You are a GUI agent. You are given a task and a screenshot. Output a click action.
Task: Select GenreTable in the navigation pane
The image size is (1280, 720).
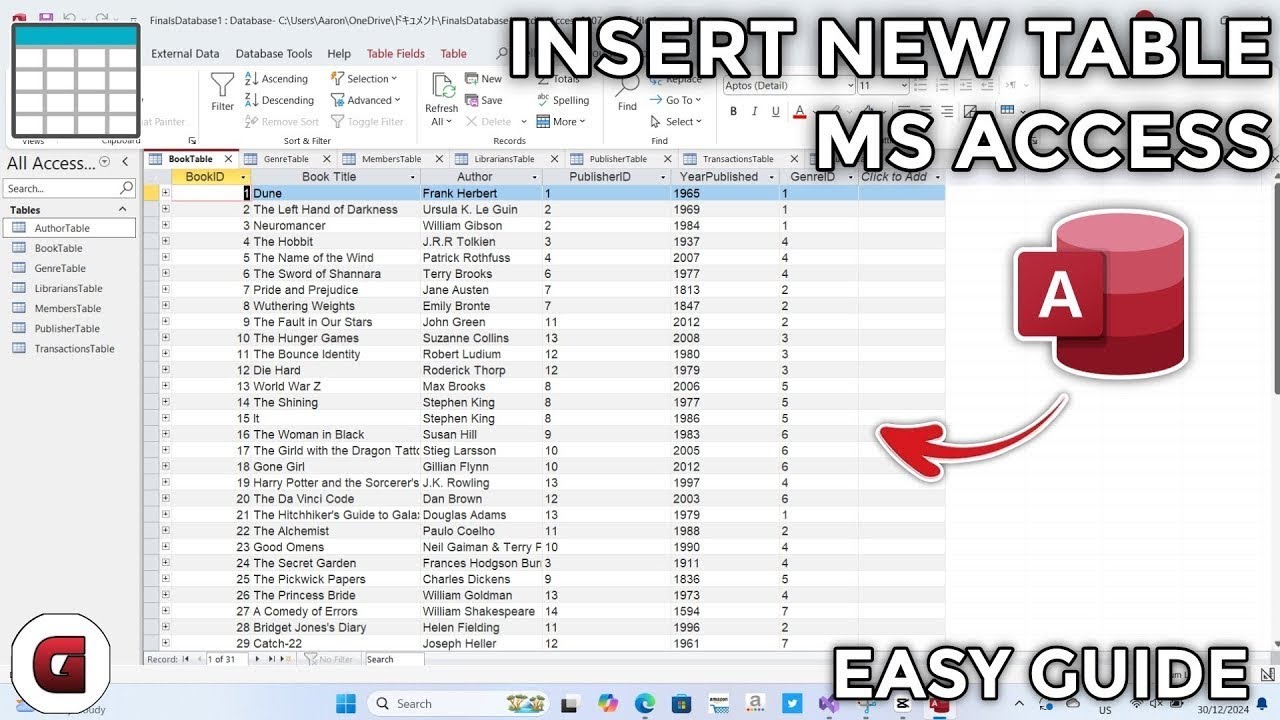(x=70, y=268)
